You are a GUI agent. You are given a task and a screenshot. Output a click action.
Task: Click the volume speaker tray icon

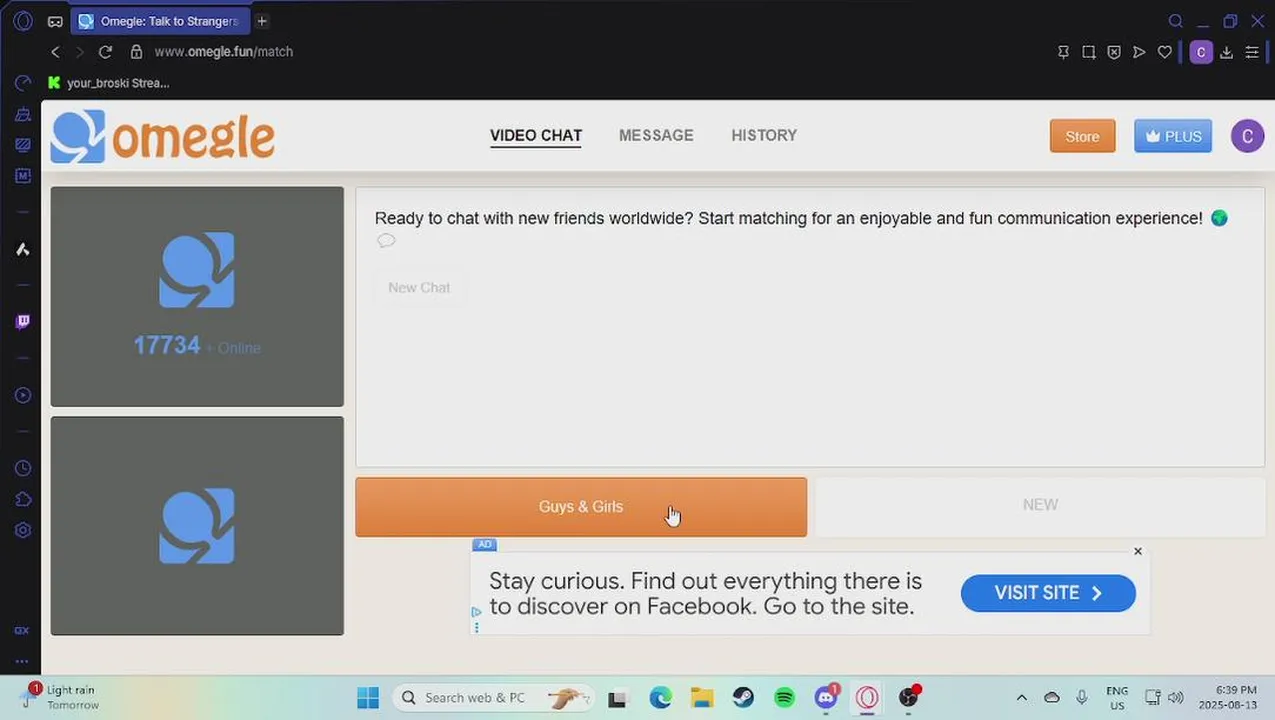pos(1176,697)
